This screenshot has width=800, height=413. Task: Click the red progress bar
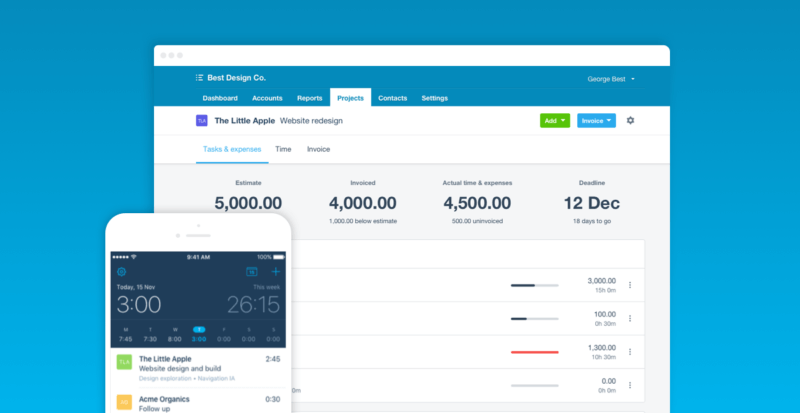click(534, 352)
